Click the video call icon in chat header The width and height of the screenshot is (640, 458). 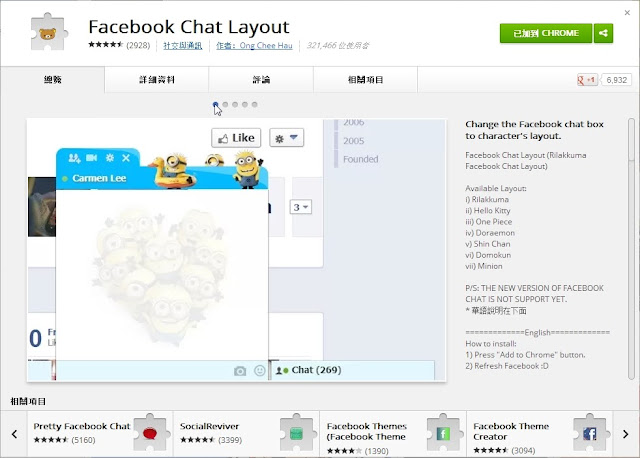tap(92, 158)
